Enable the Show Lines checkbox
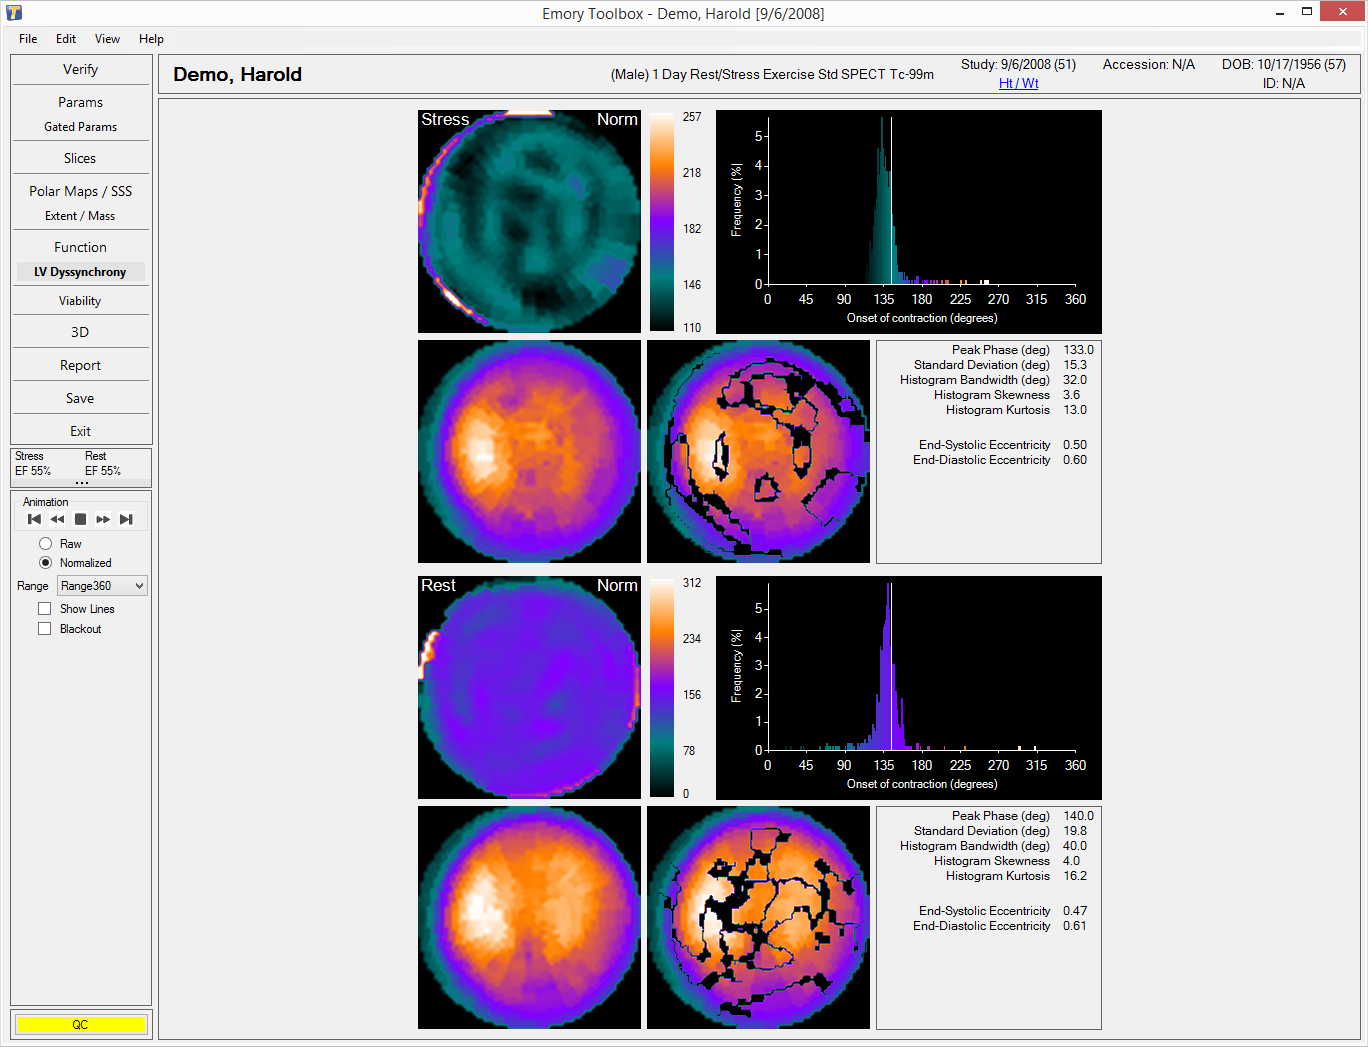This screenshot has width=1368, height=1047. click(45, 609)
